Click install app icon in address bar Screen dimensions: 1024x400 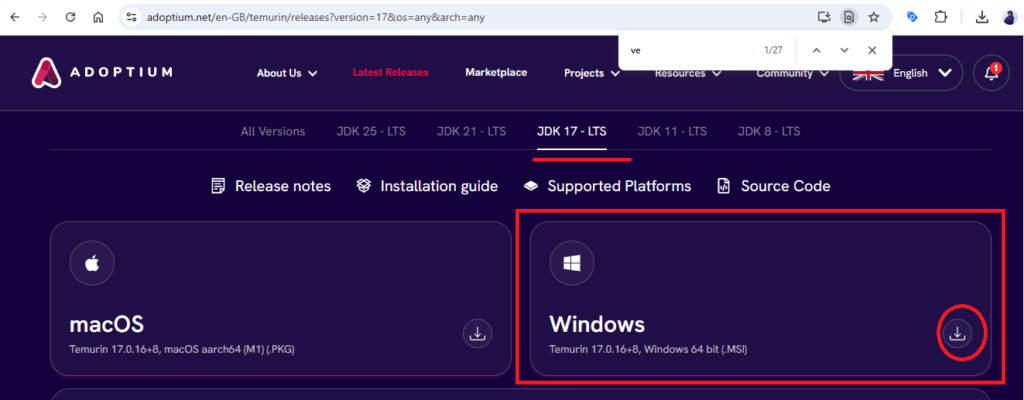tap(824, 17)
